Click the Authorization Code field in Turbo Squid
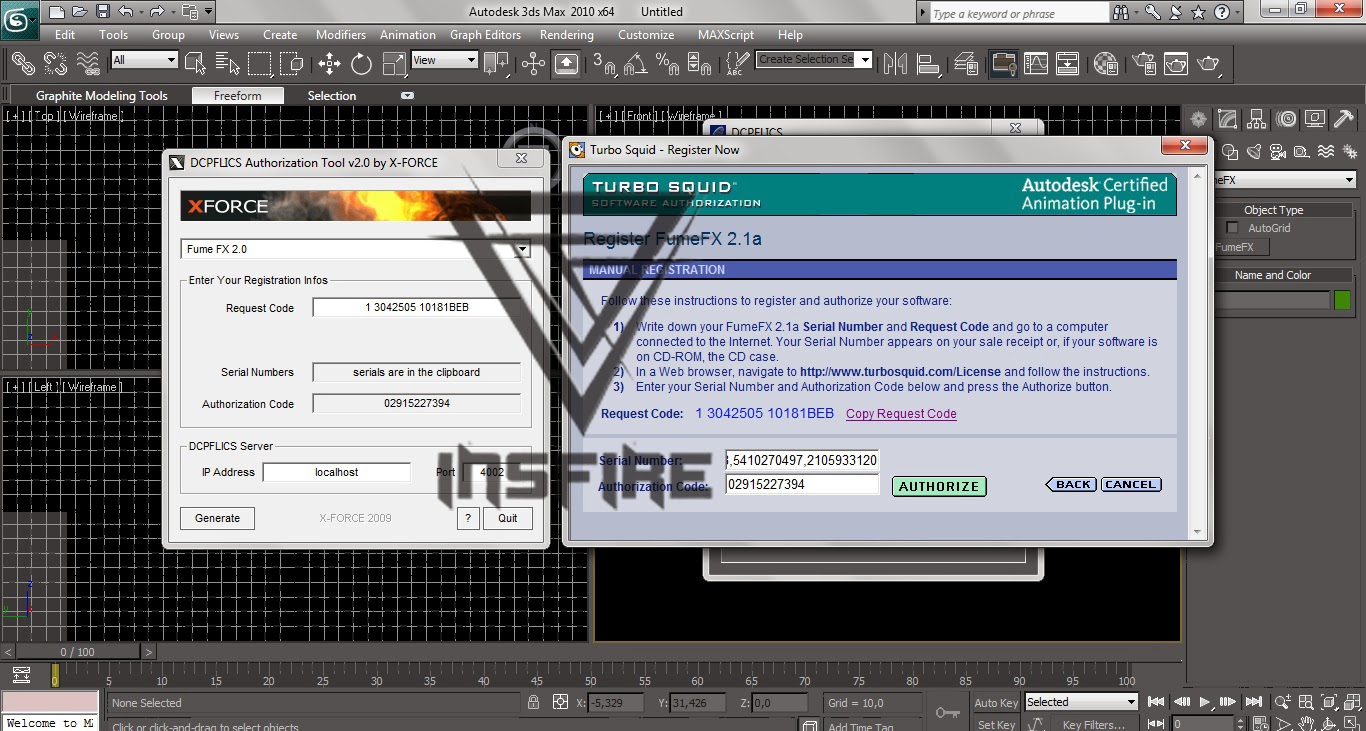 click(802, 485)
